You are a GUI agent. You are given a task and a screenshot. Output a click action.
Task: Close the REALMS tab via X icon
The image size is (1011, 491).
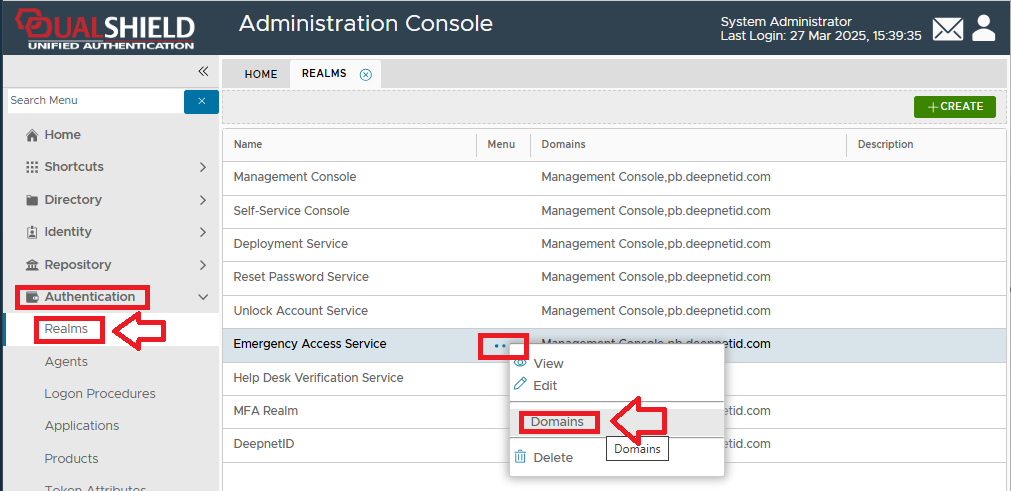pos(365,74)
